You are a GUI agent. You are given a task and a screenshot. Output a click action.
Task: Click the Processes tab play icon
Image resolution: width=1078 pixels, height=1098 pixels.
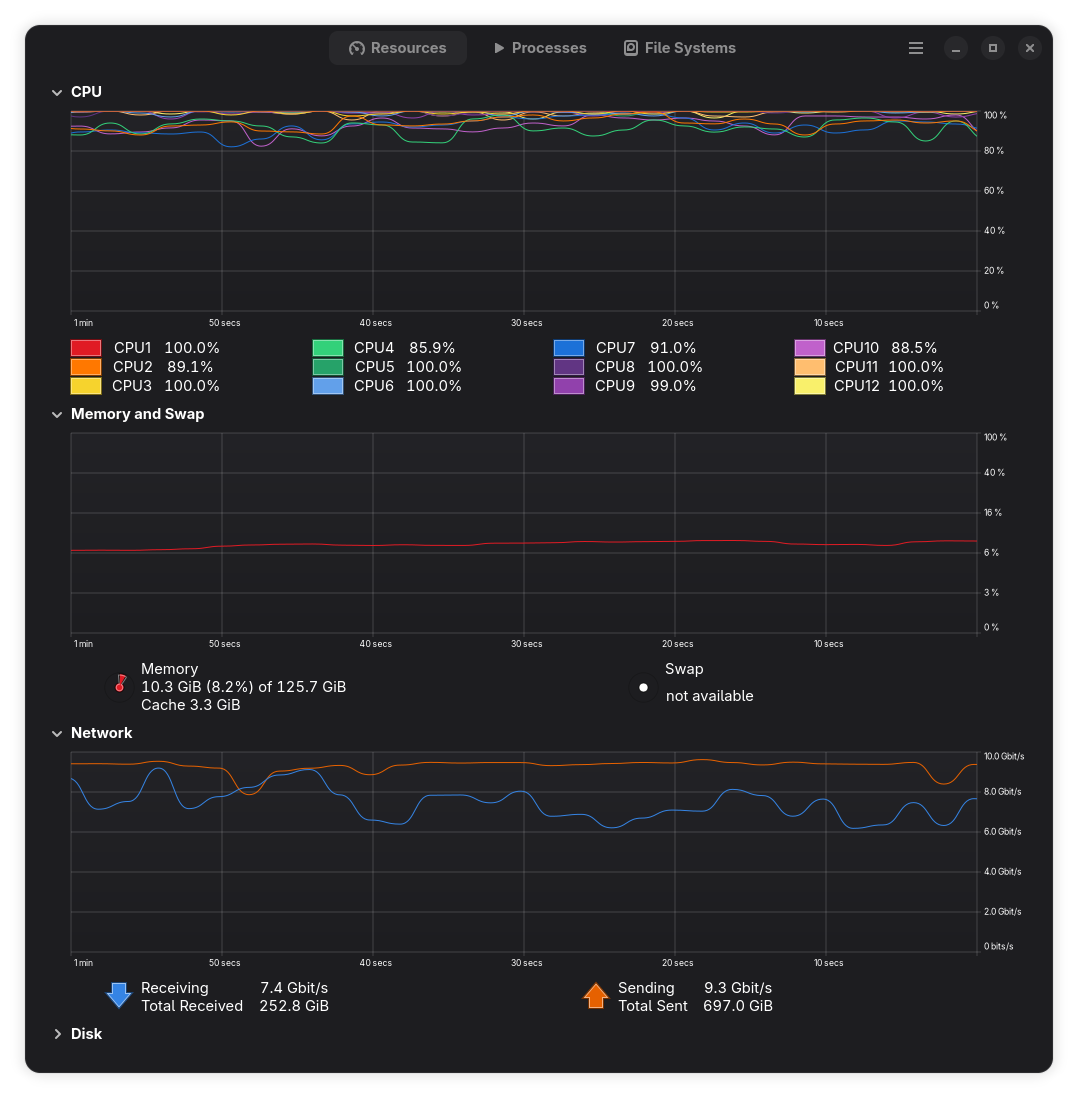499,48
